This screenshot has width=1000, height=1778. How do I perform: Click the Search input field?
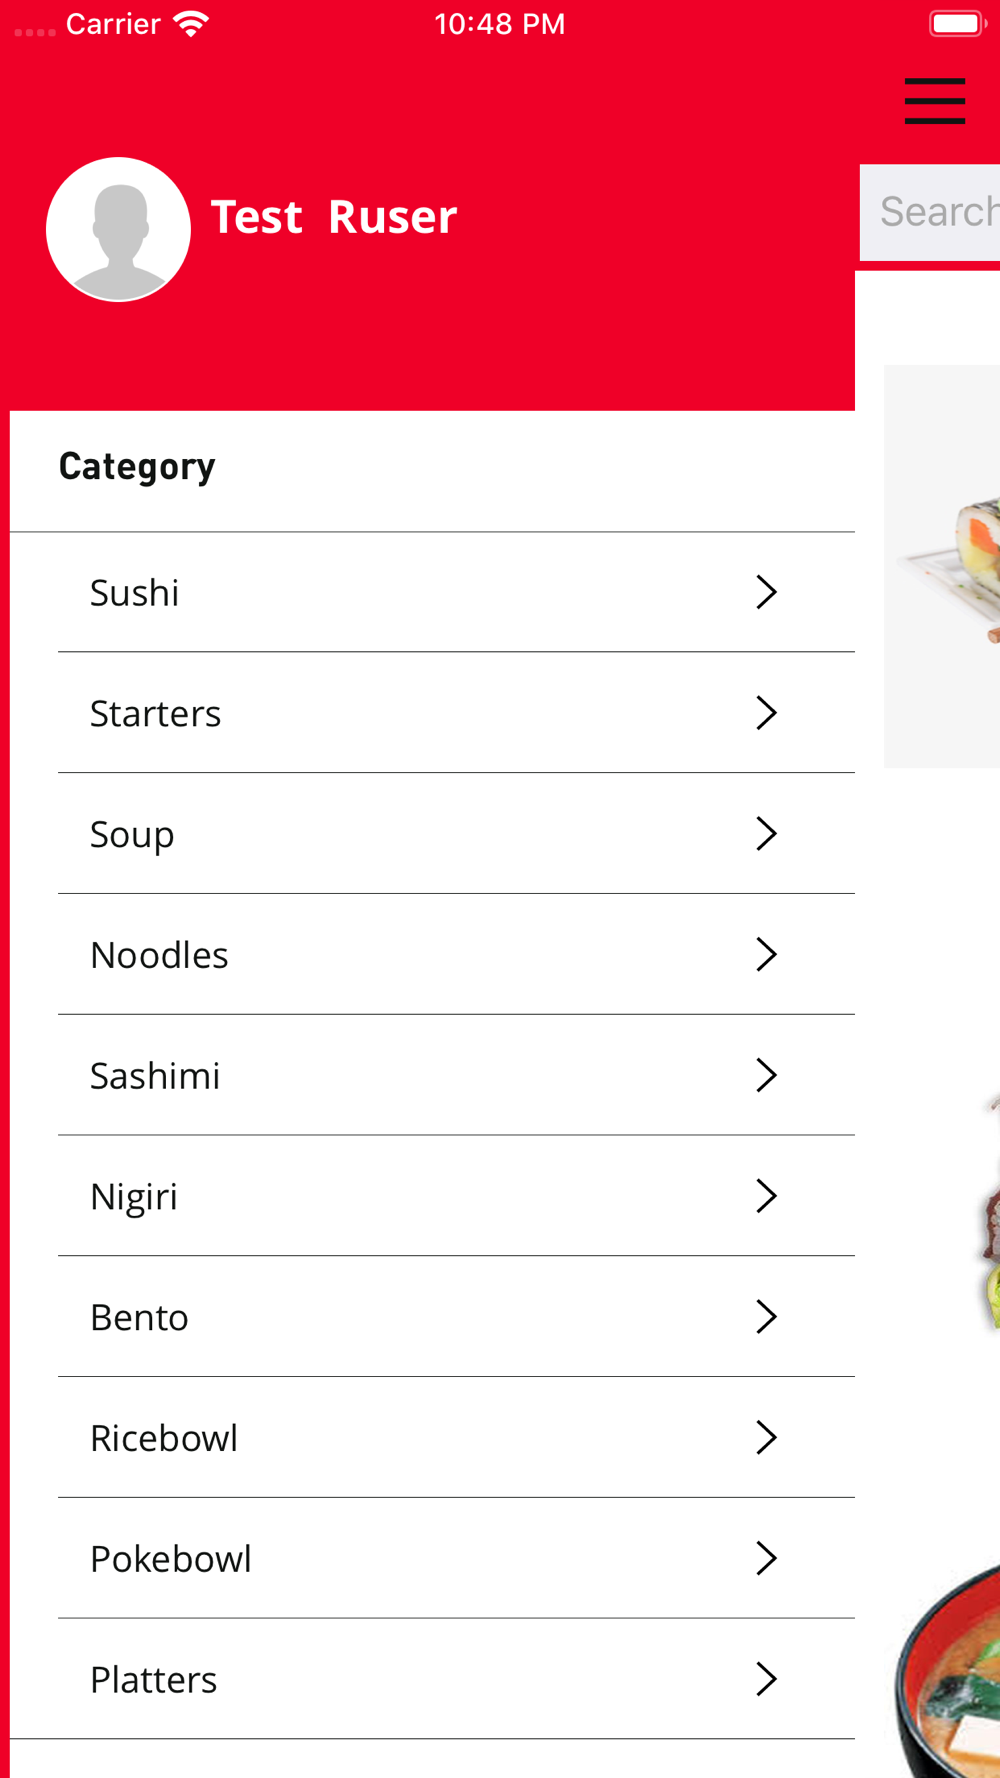tap(930, 212)
